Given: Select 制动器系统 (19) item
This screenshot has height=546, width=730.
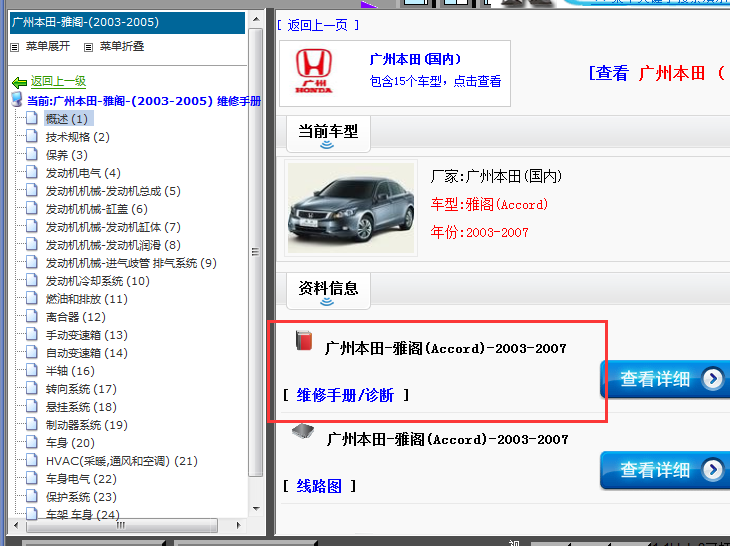Looking at the screenshot, I should pyautogui.click(x=87, y=425).
